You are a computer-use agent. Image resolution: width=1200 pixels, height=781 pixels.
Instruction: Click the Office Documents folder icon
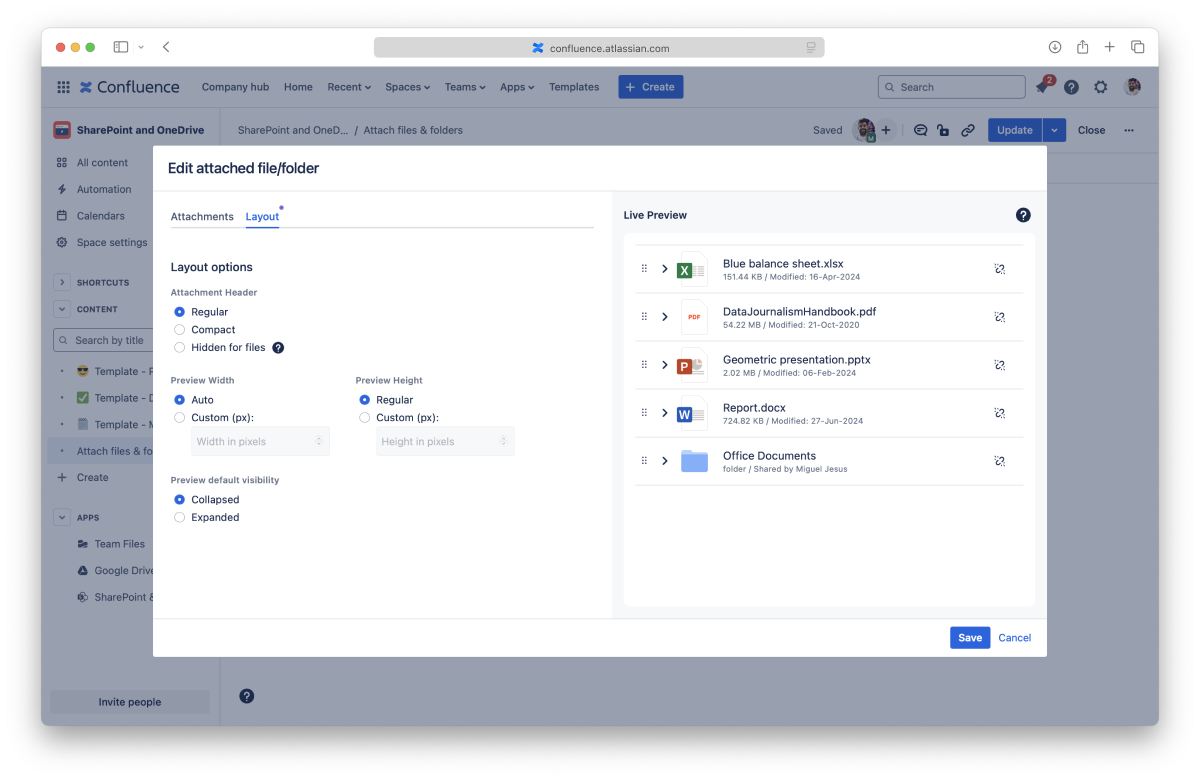(x=693, y=461)
